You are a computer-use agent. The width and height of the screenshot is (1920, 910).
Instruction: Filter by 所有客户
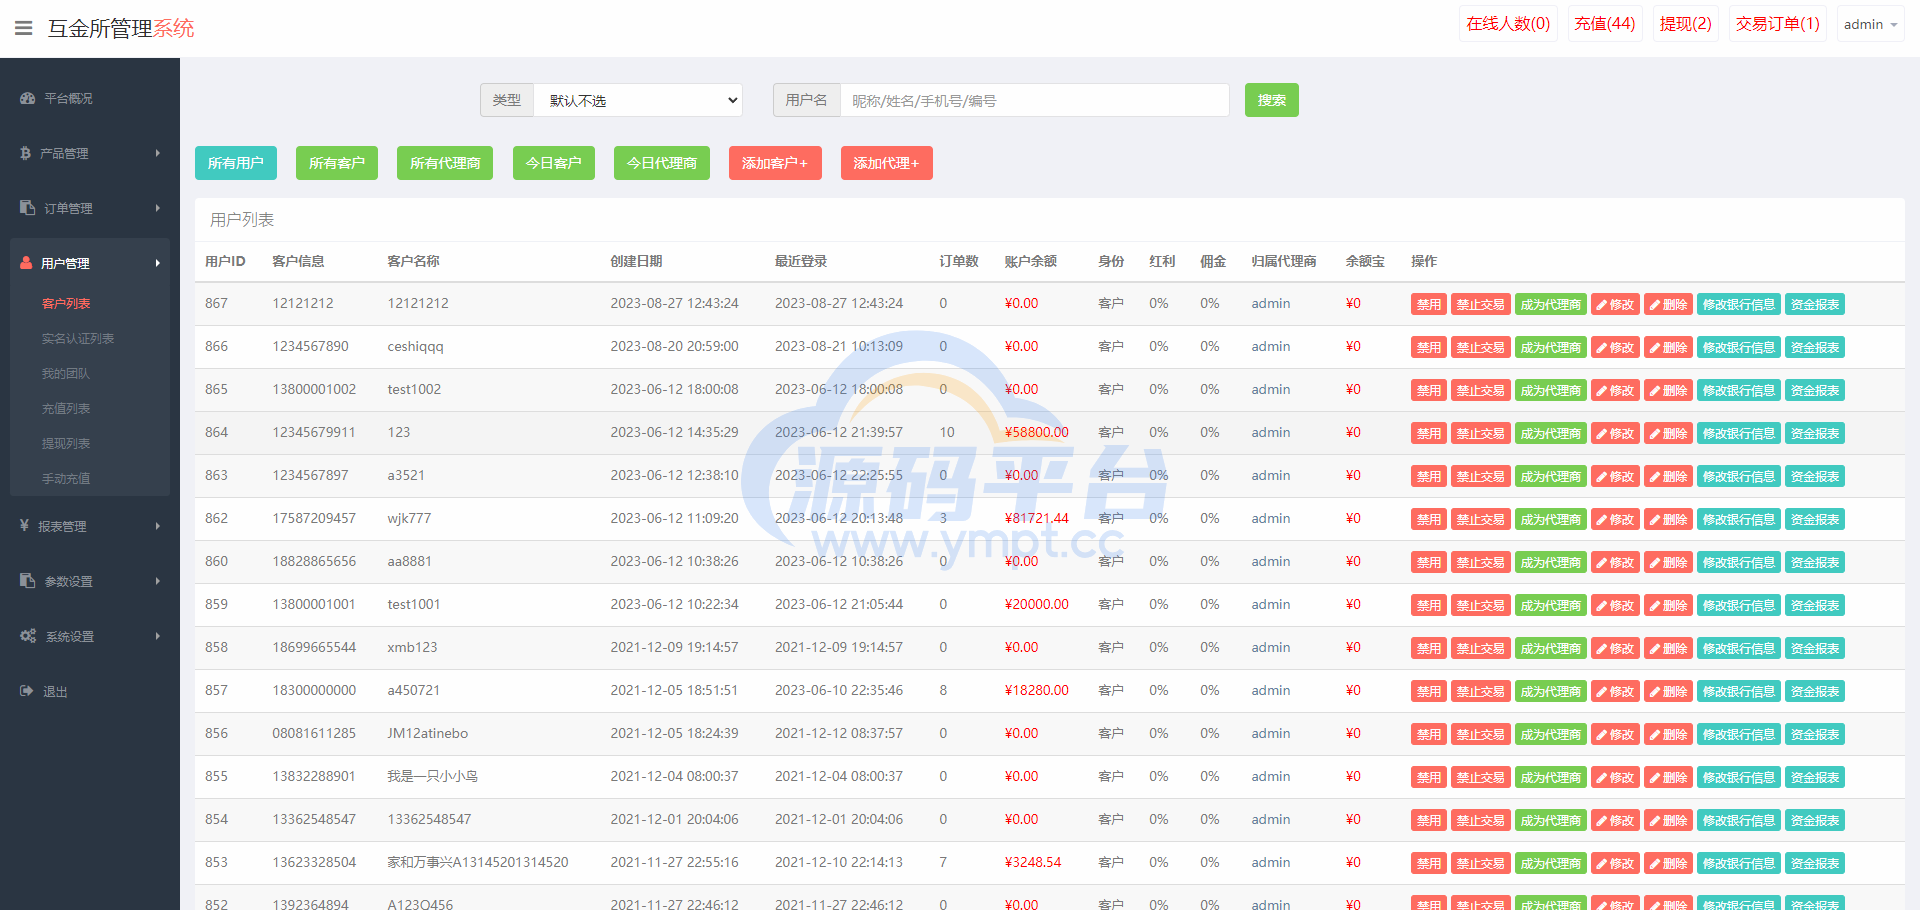(337, 163)
